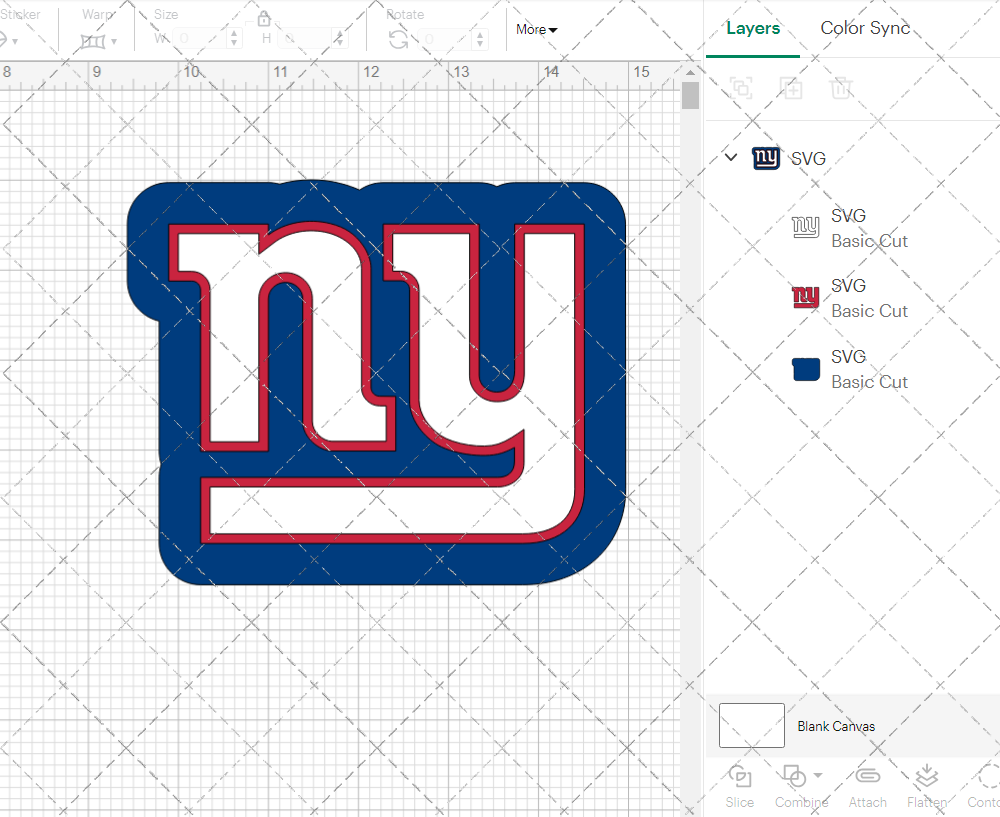The width and height of the screenshot is (1000, 817).
Task: Collapse the SVG group layer
Action: (731, 157)
